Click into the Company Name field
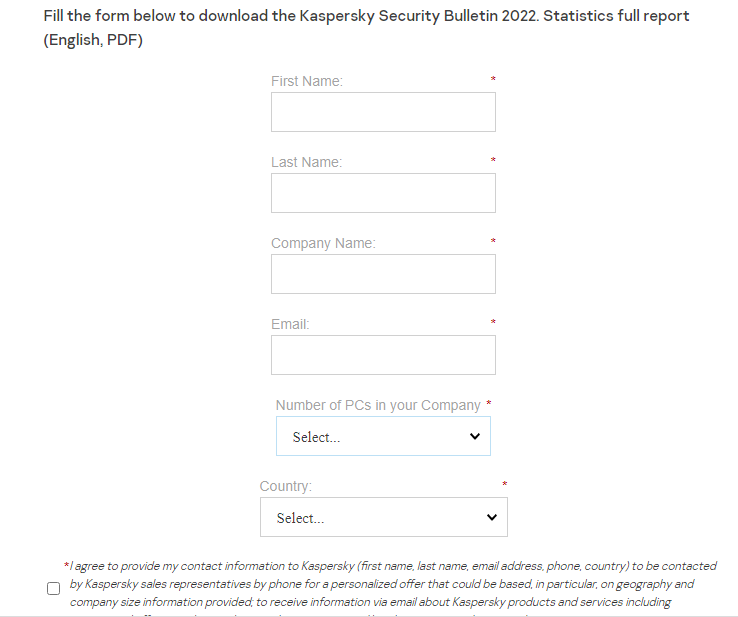Viewport: 738px width, 617px height. (383, 274)
